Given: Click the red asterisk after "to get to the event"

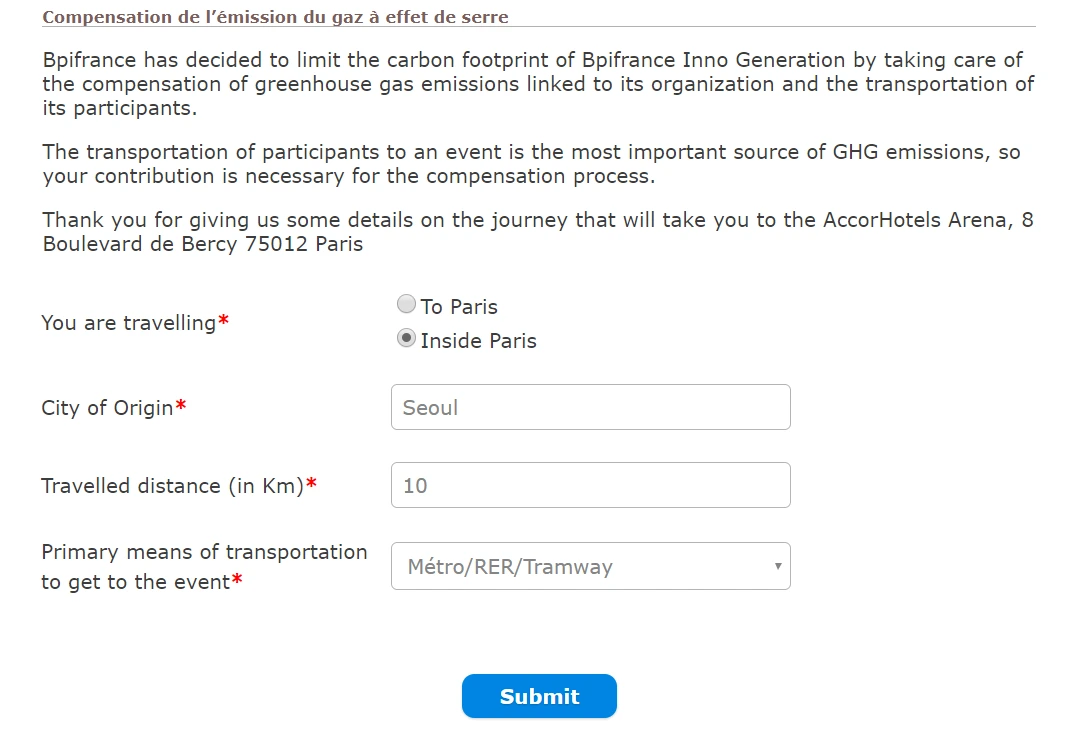Looking at the screenshot, I should click(x=237, y=581).
